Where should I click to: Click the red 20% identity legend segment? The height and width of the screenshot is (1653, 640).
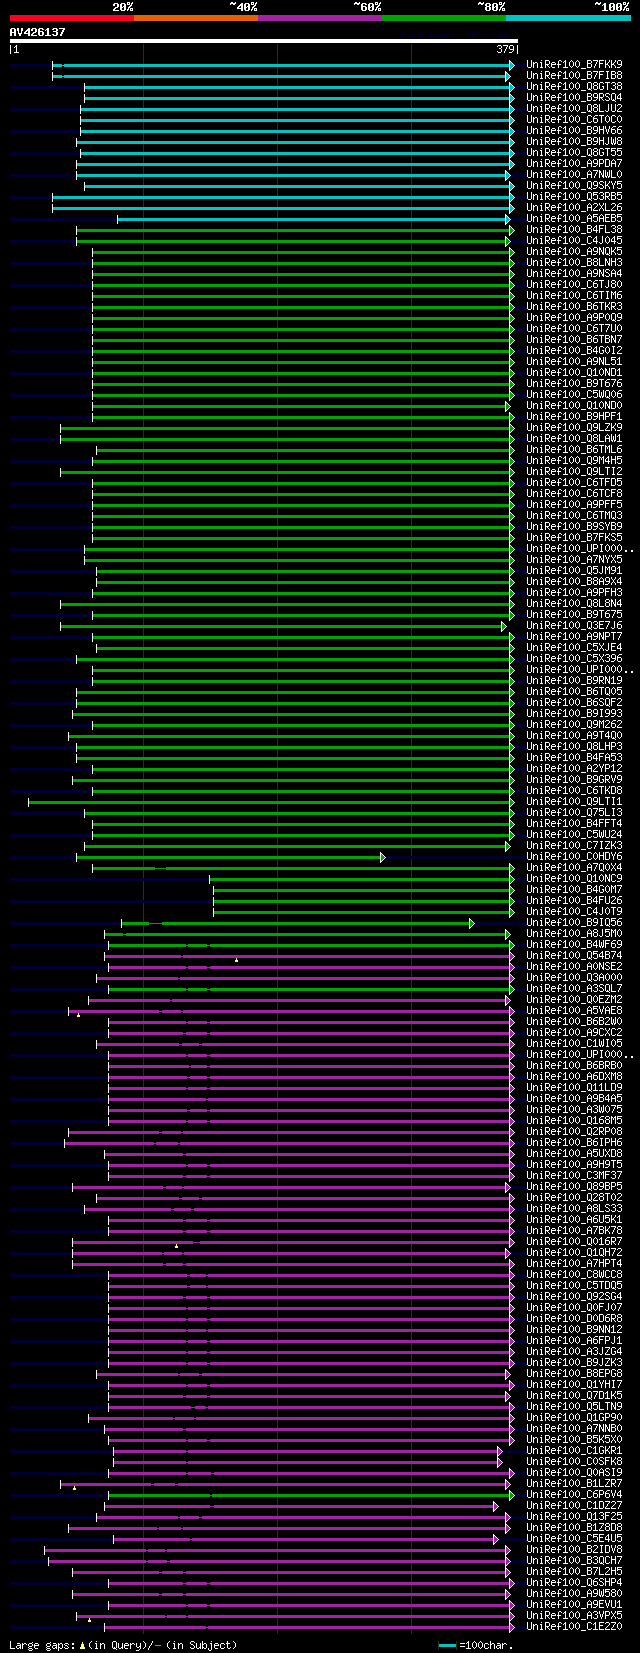pos(72,17)
